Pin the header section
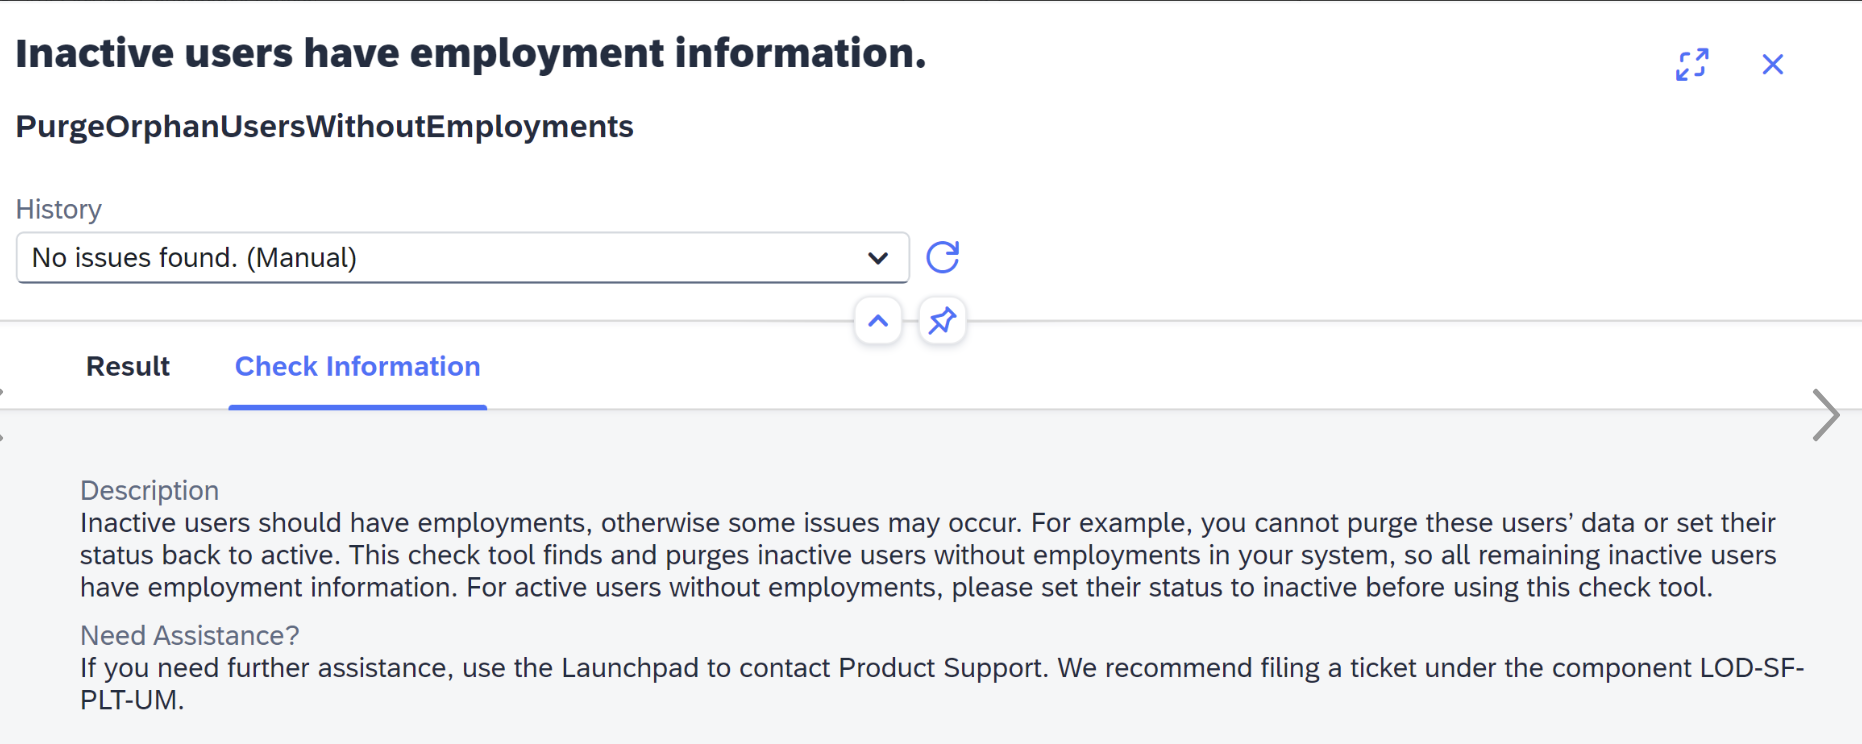This screenshot has width=1862, height=744. (x=942, y=321)
